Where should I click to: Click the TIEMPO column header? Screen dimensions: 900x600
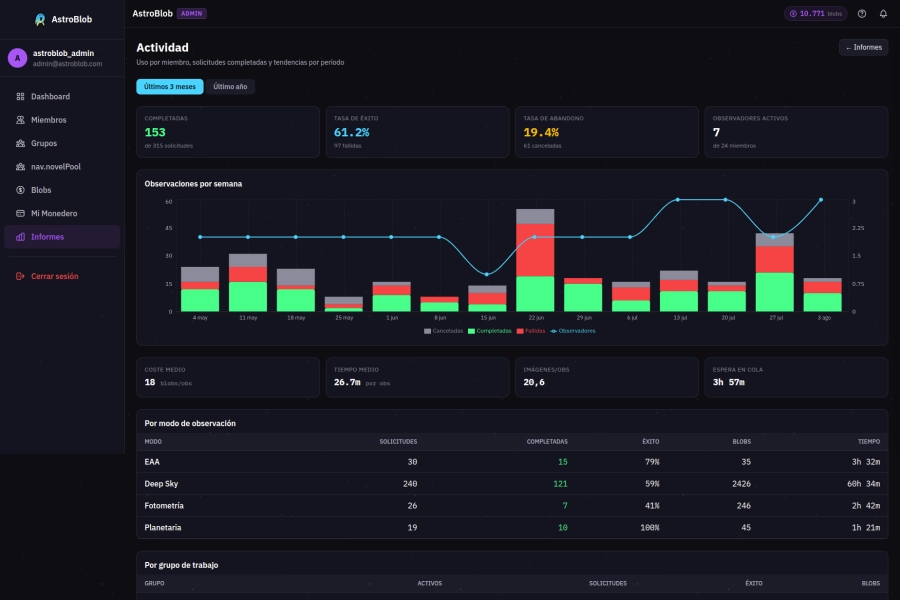pos(868,442)
